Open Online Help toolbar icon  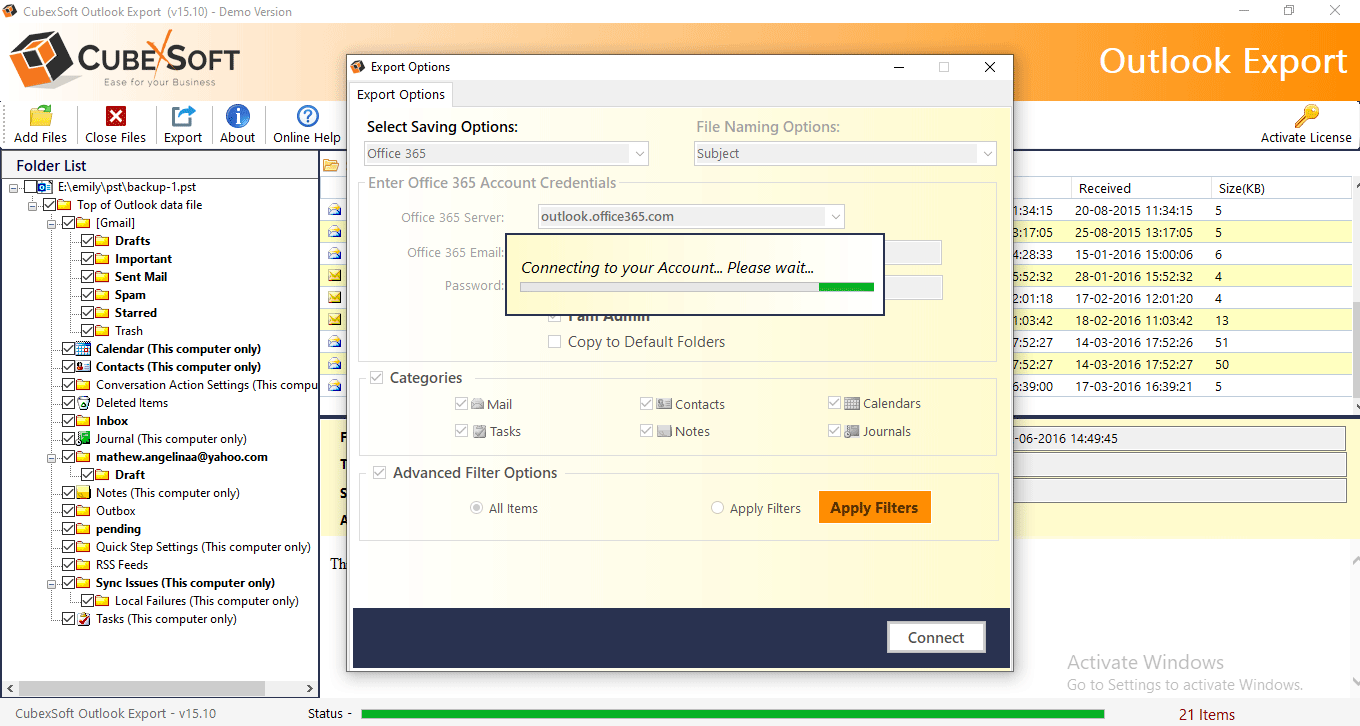(307, 116)
